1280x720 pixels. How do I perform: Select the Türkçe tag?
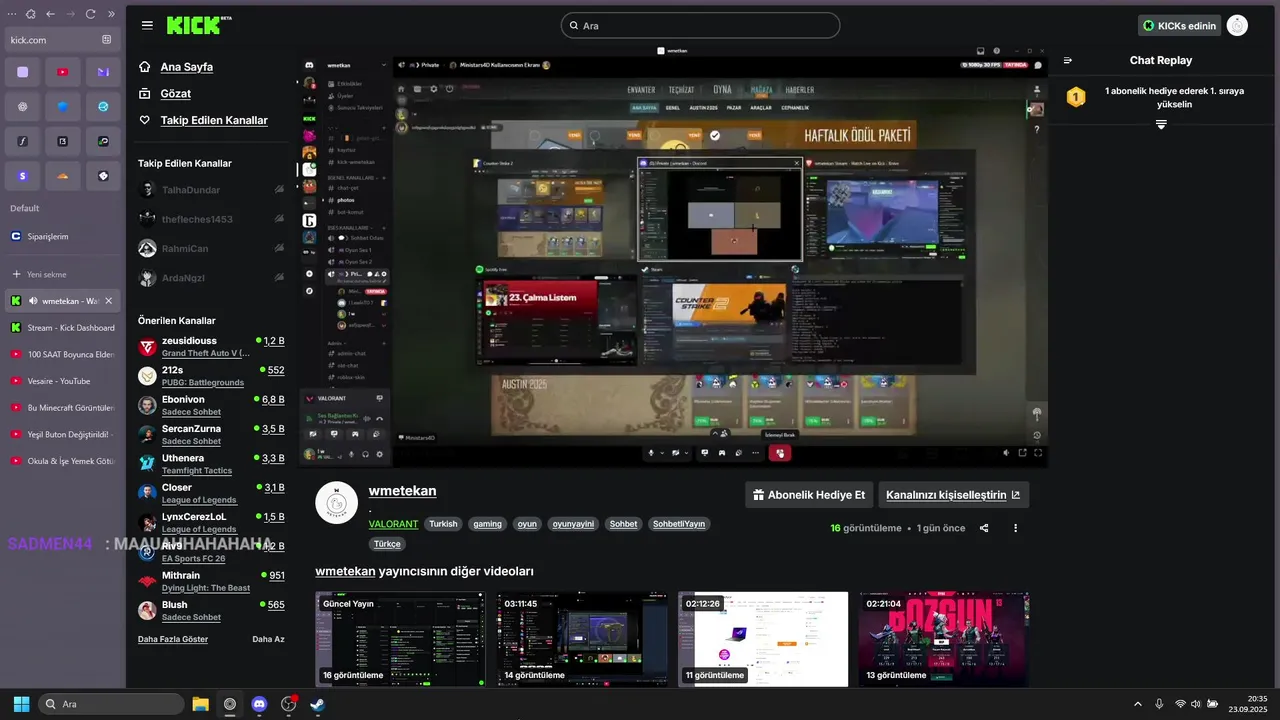[387, 544]
